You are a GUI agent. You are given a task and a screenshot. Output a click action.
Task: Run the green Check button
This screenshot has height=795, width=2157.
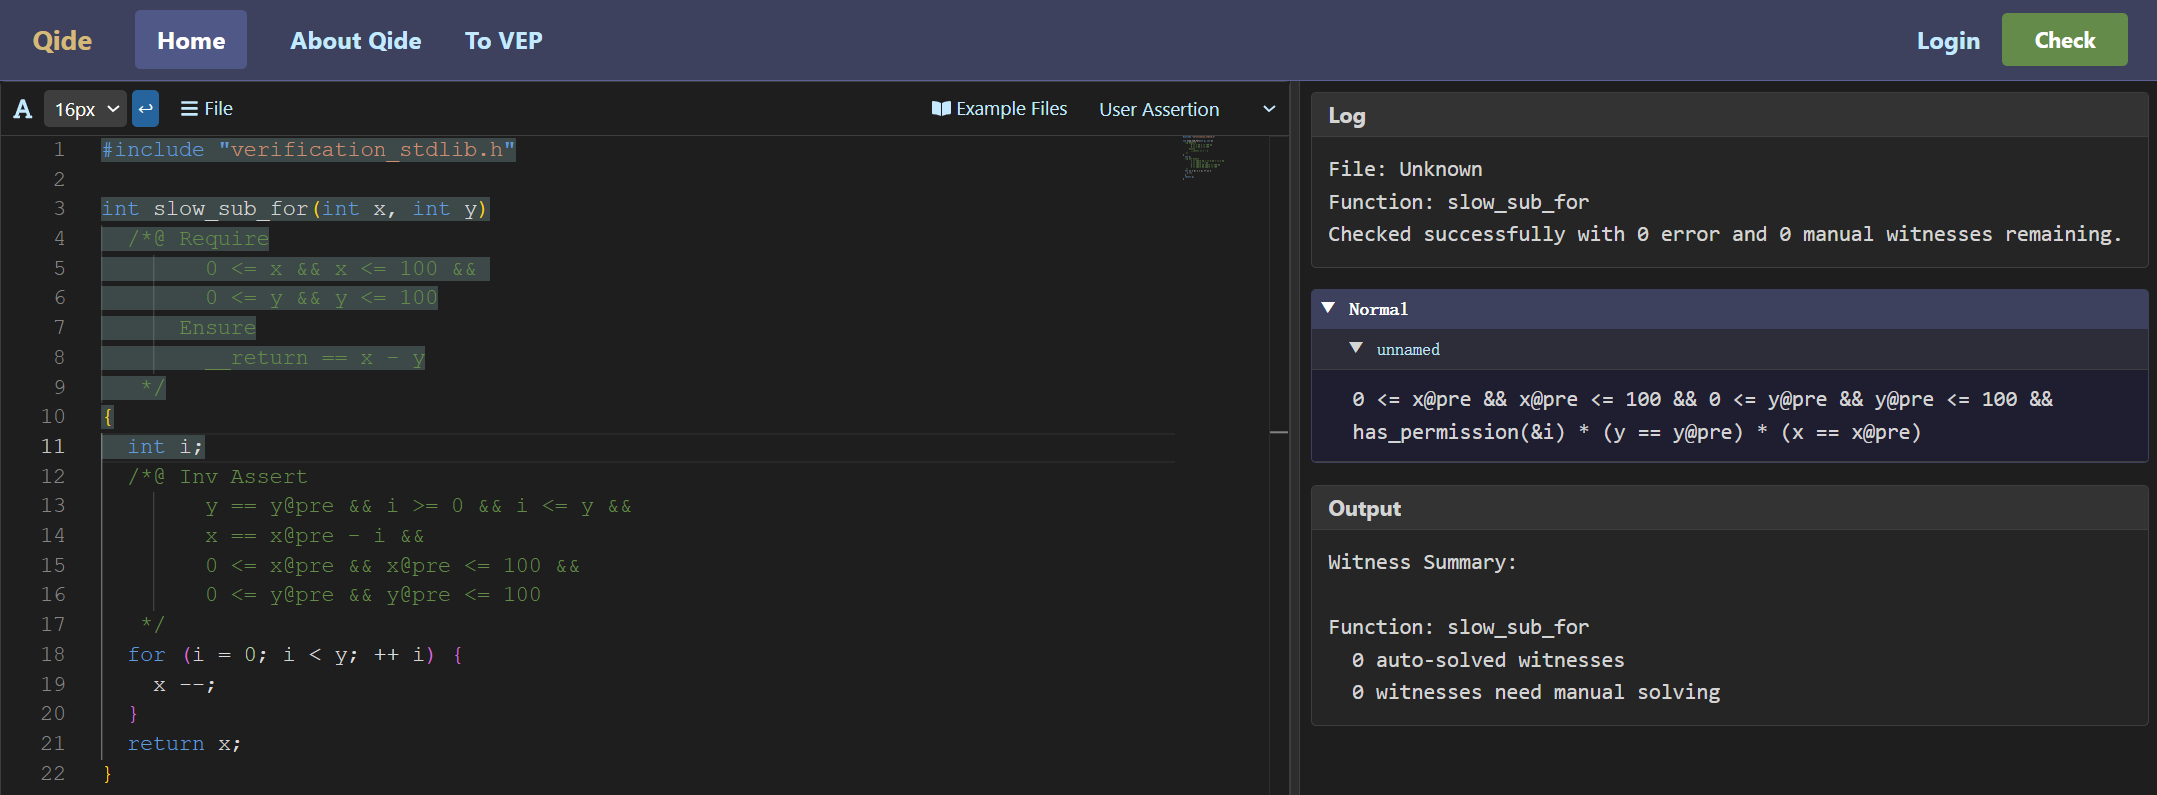pos(2064,40)
